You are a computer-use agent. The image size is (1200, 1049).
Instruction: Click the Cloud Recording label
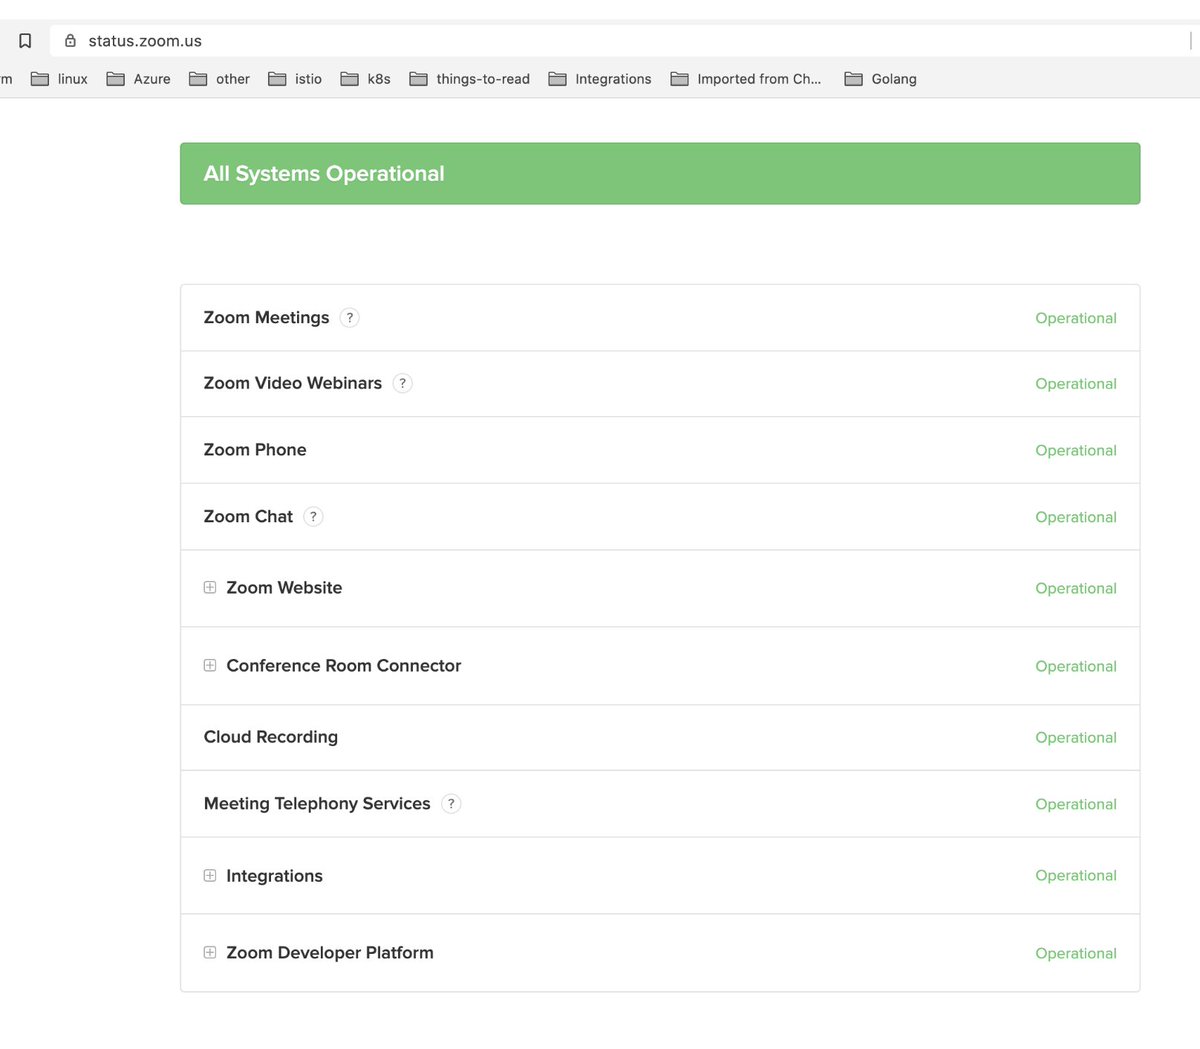coord(271,737)
